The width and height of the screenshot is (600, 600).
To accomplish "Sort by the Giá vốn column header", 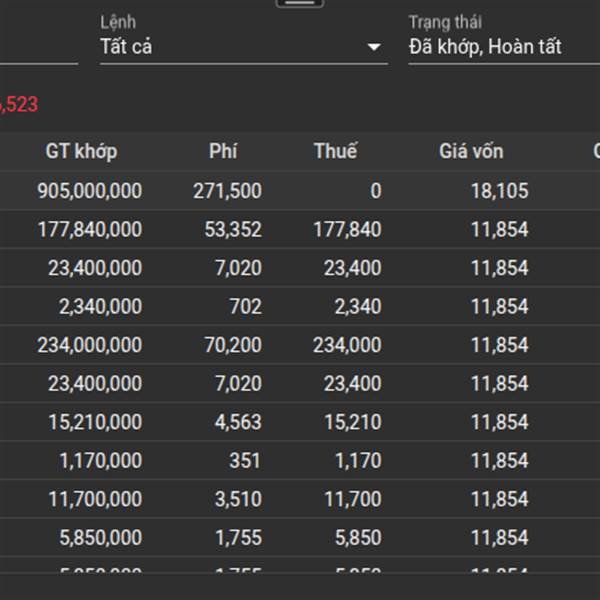I will coord(471,152).
